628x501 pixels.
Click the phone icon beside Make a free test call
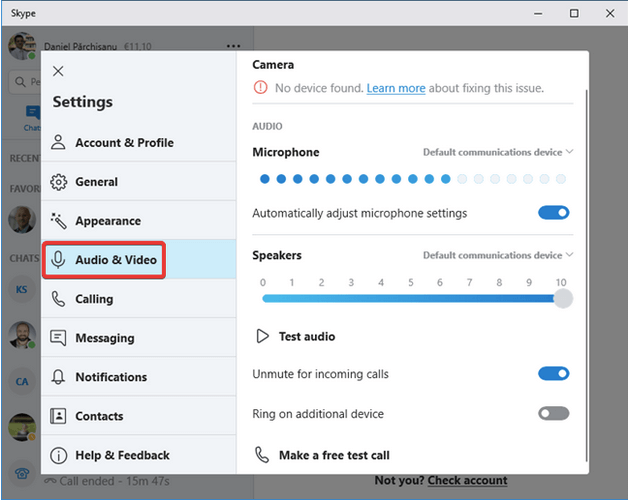coord(262,455)
